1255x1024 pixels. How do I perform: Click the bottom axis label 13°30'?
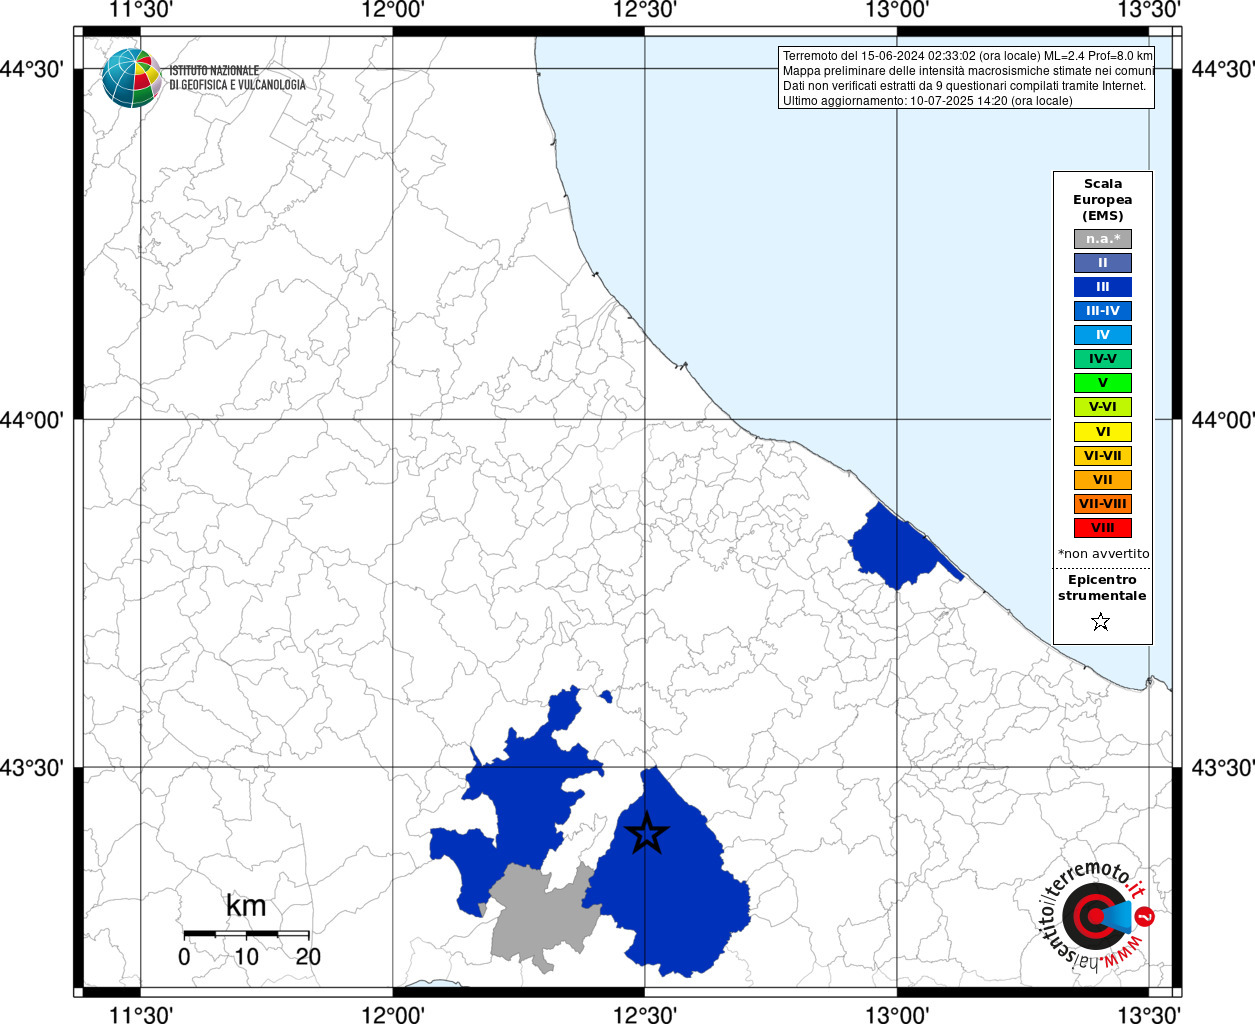click(x=1149, y=1014)
